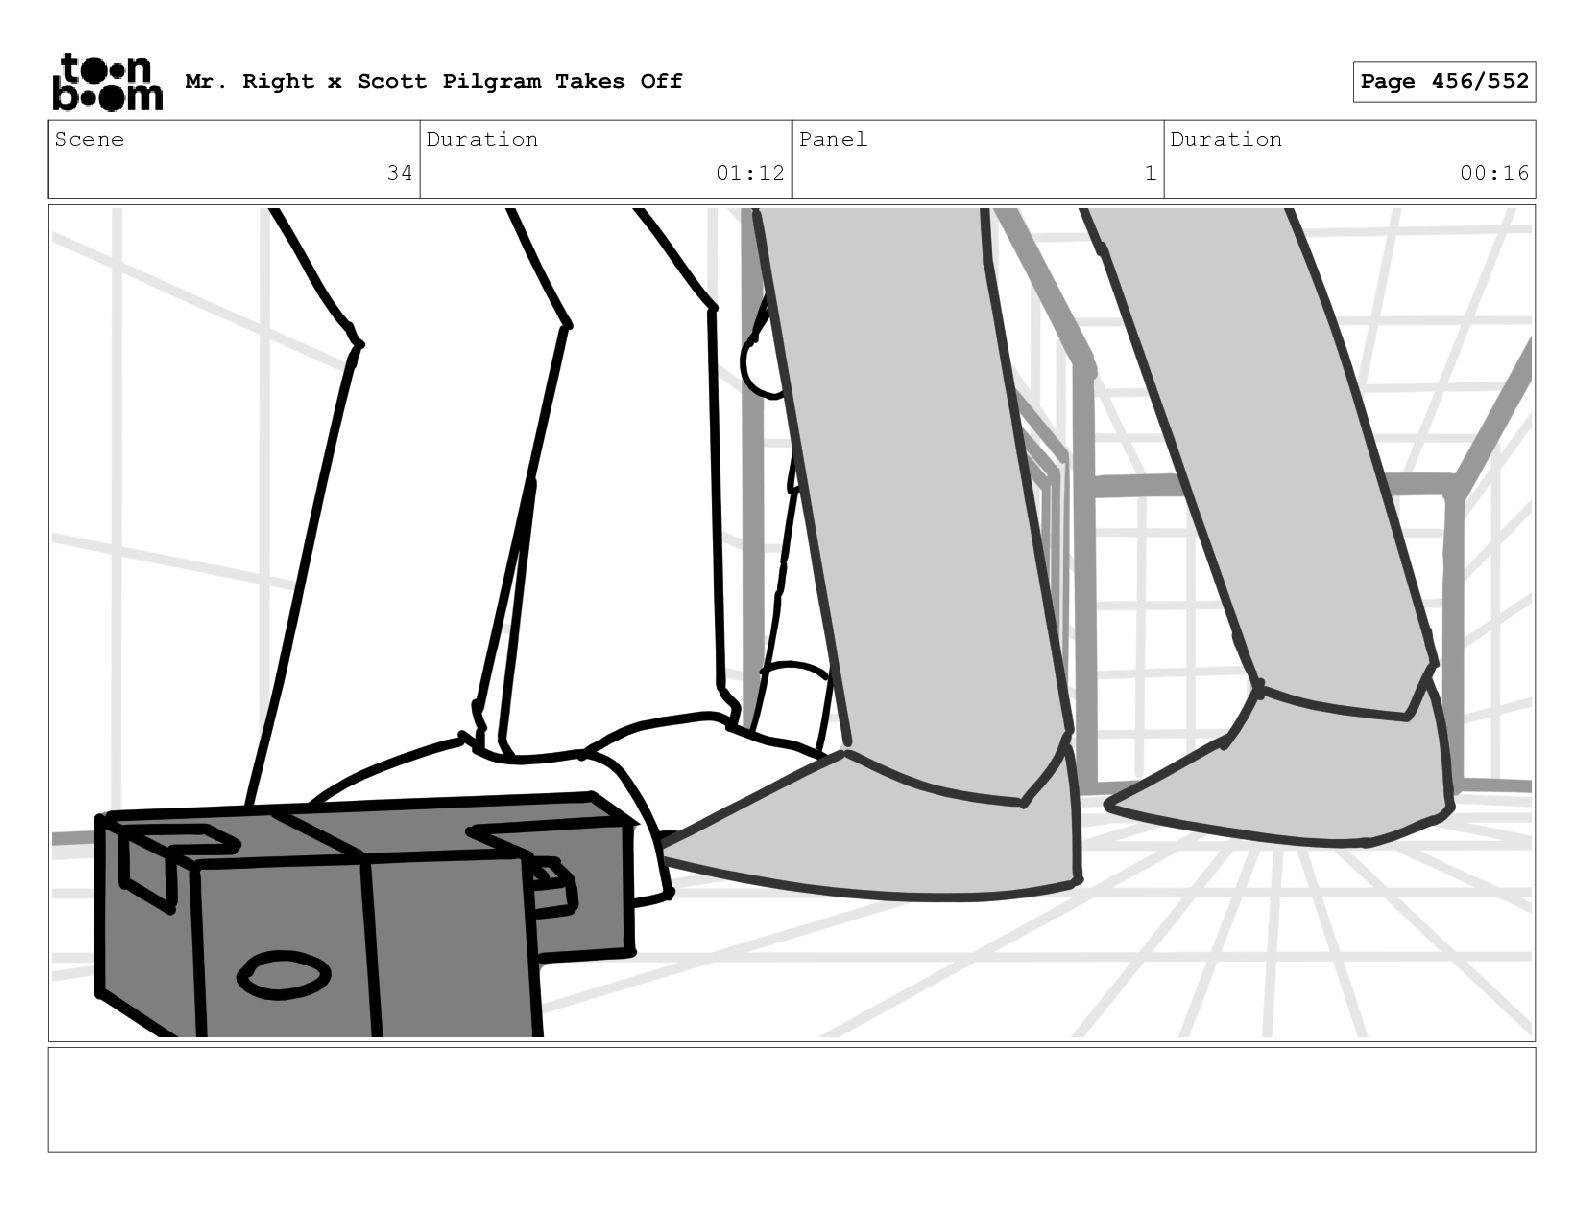
Task: Select the panel duration value '00:16'
Action: pyautogui.click(x=1494, y=173)
